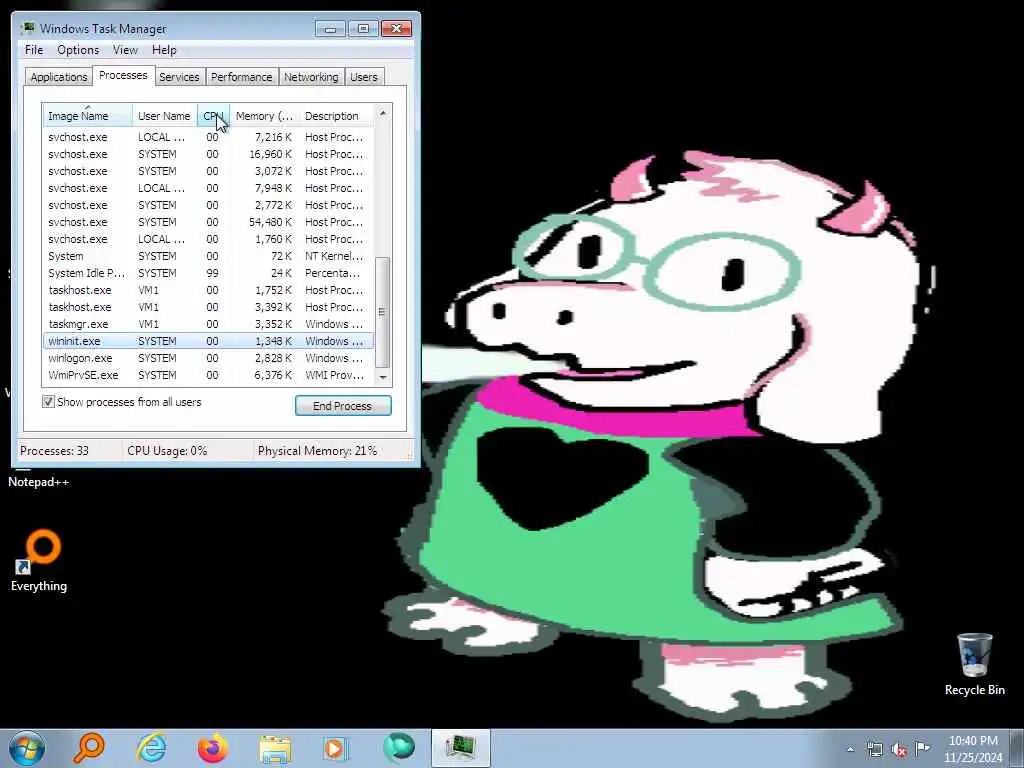Screen dimensions: 1024x768
Task: Switch to the Services tab
Action: (179, 77)
